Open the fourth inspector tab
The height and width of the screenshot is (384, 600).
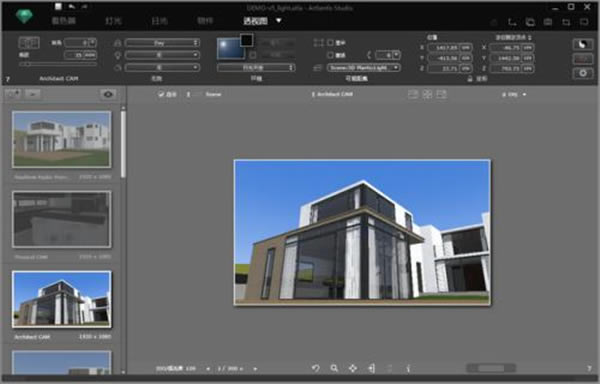[x=205, y=21]
